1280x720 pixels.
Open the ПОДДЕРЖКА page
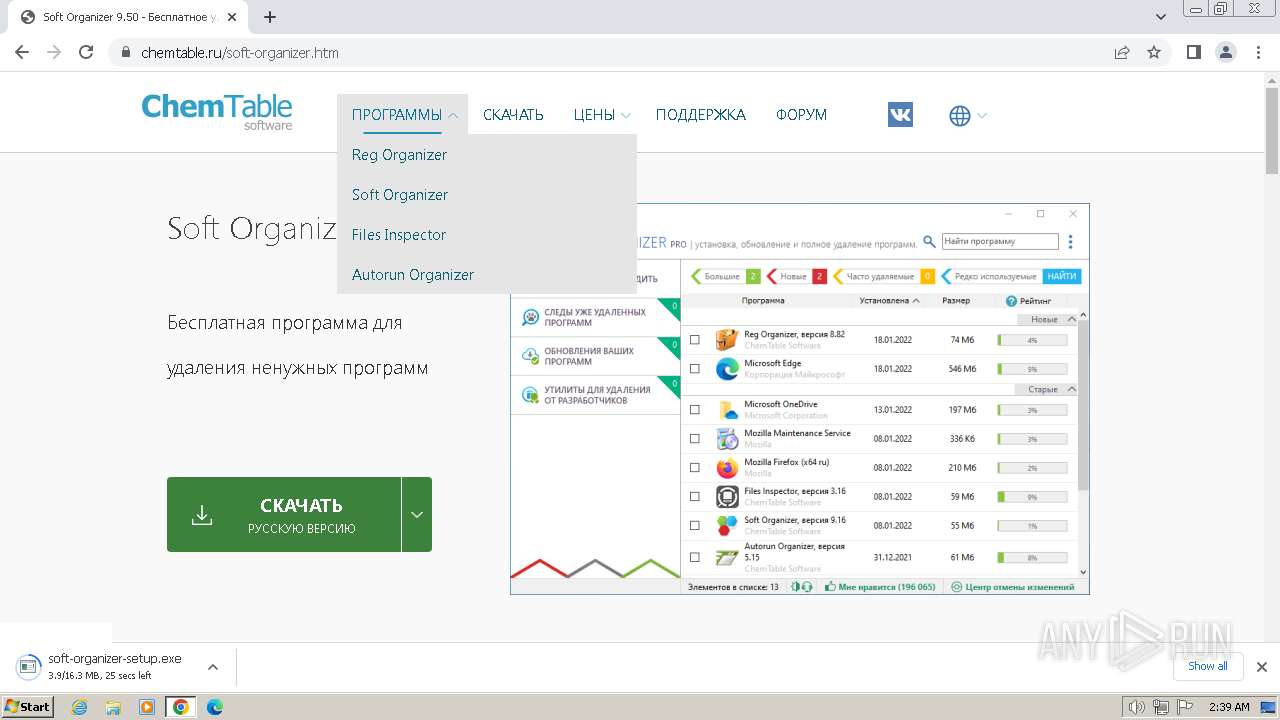click(701, 115)
